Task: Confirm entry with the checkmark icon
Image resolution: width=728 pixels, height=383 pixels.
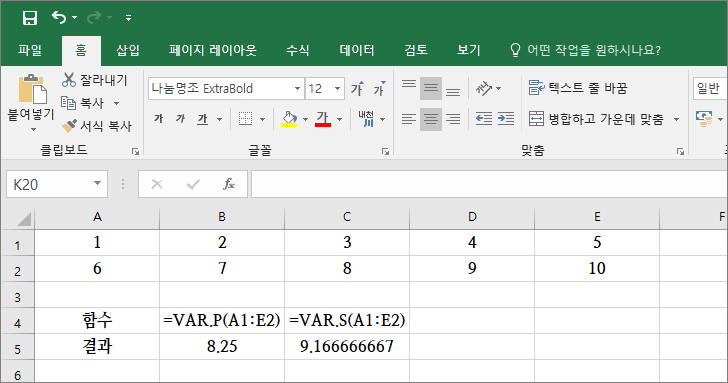Action: click(x=193, y=184)
